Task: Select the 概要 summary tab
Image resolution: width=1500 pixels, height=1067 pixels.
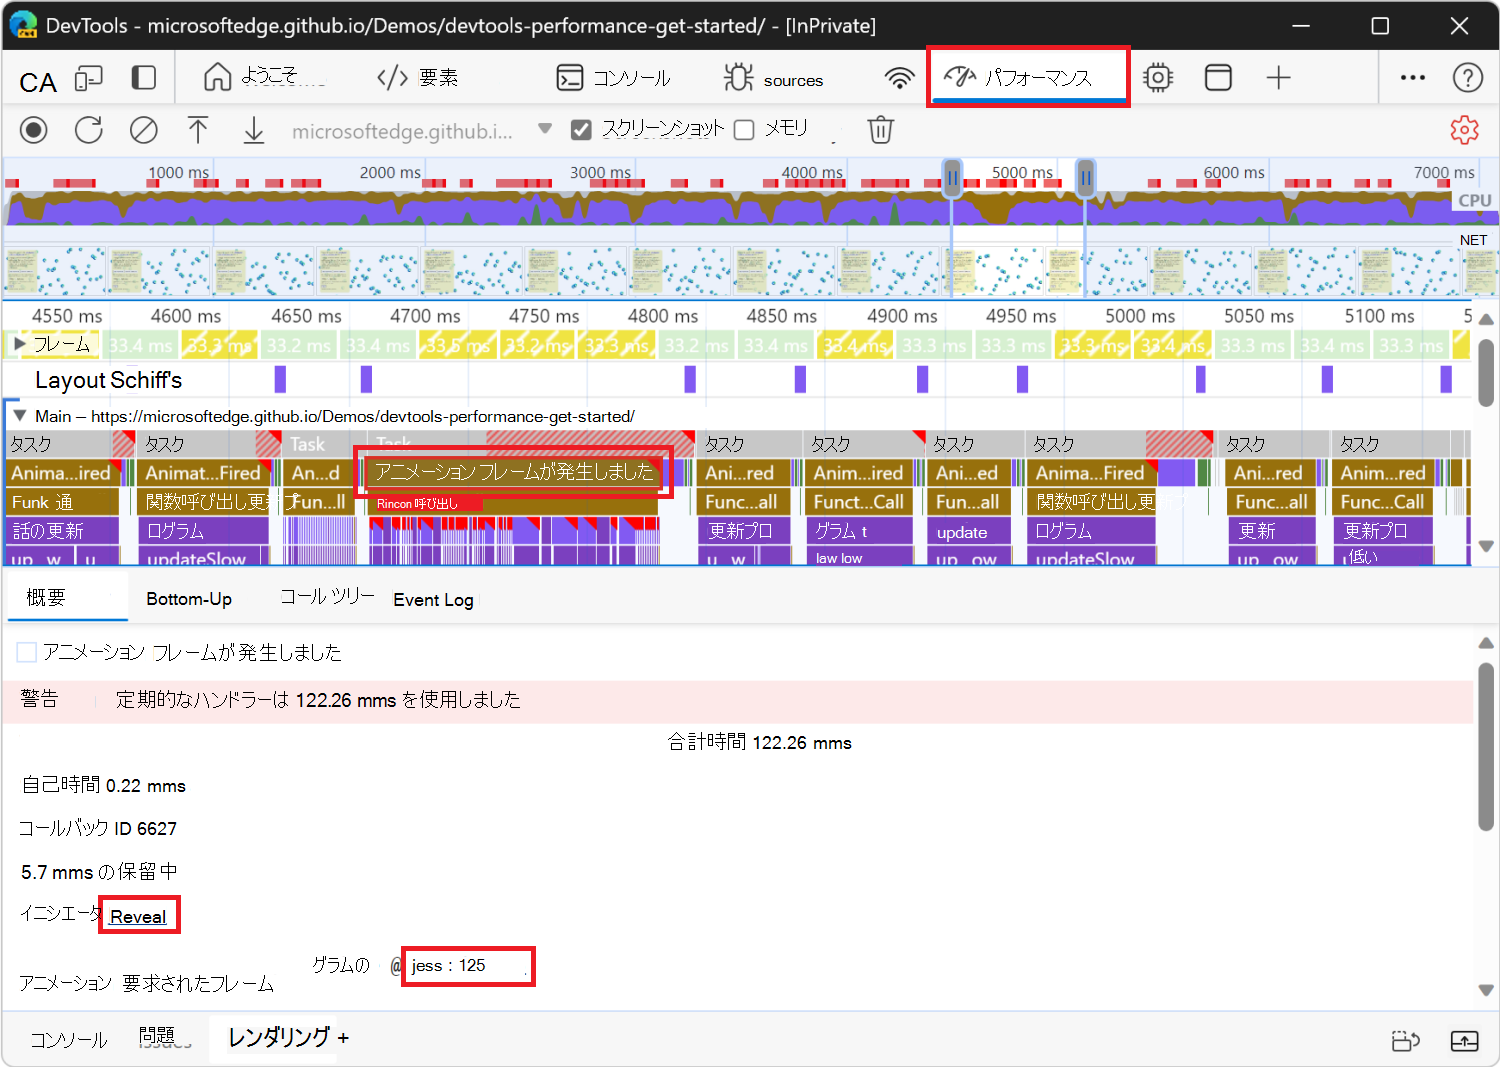Action: click(67, 597)
